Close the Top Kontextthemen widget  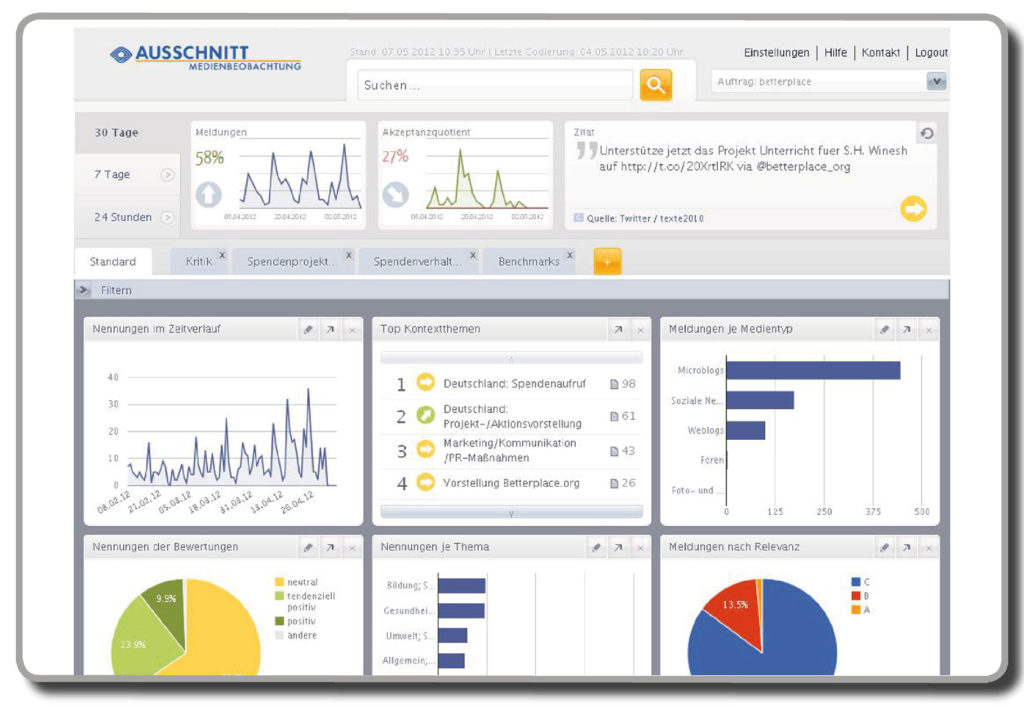(640, 330)
